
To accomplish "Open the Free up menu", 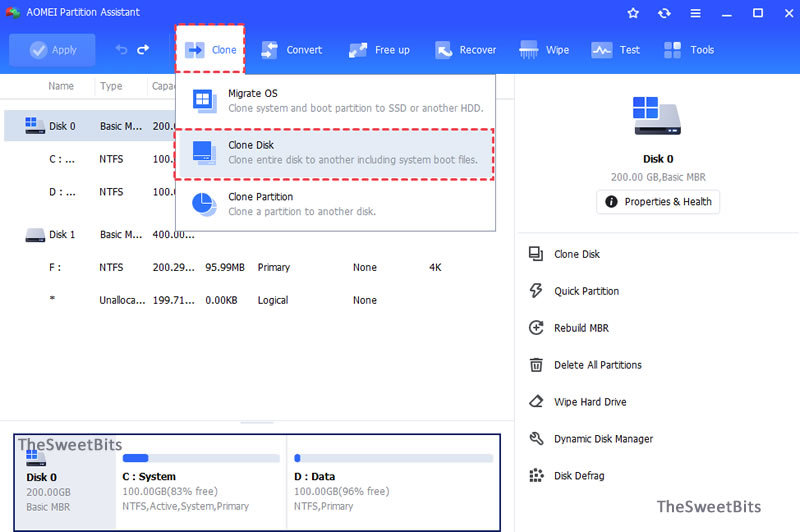I will pyautogui.click(x=379, y=50).
